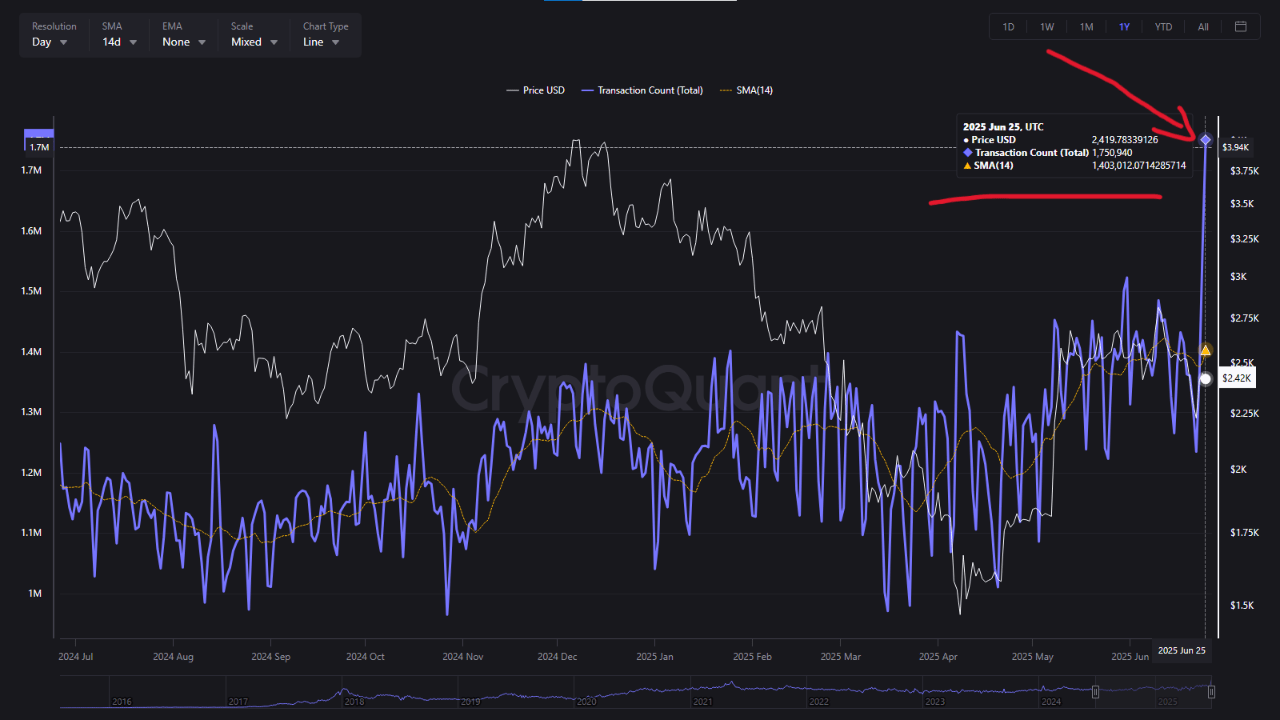Open the Resolution Day dropdown

pyautogui.click(x=50, y=42)
